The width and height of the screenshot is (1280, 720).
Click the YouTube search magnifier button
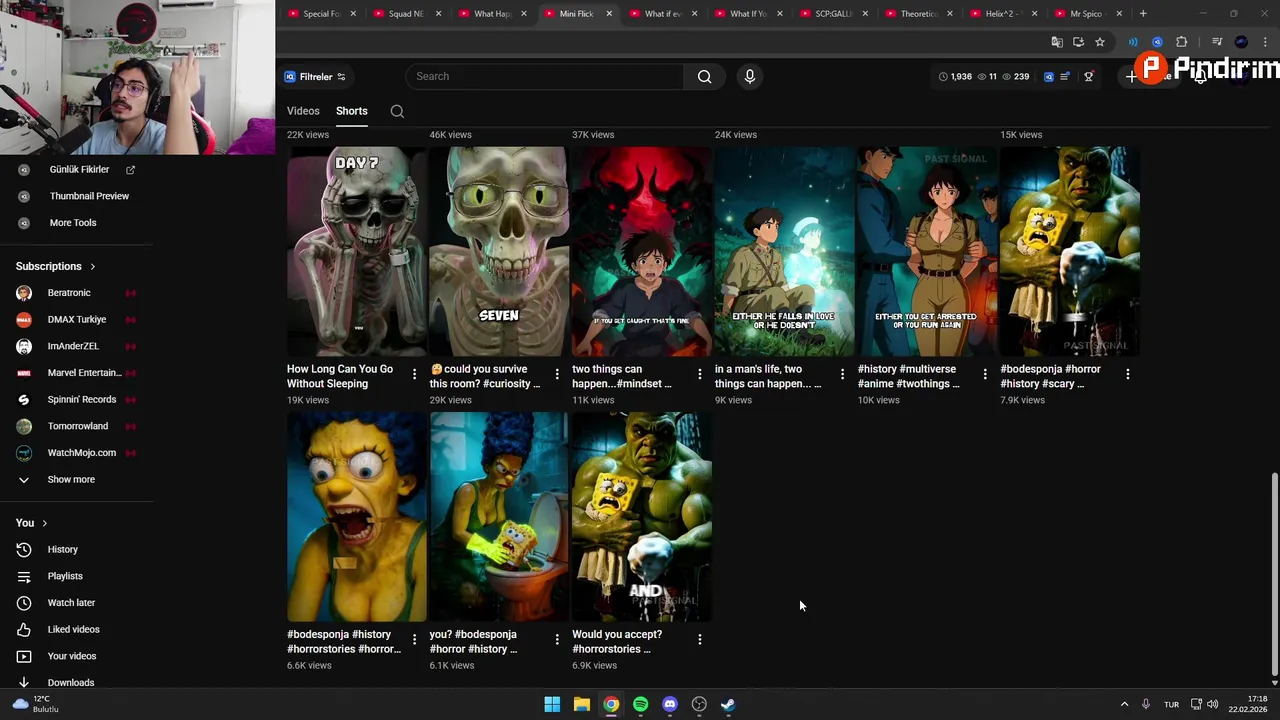pos(704,76)
